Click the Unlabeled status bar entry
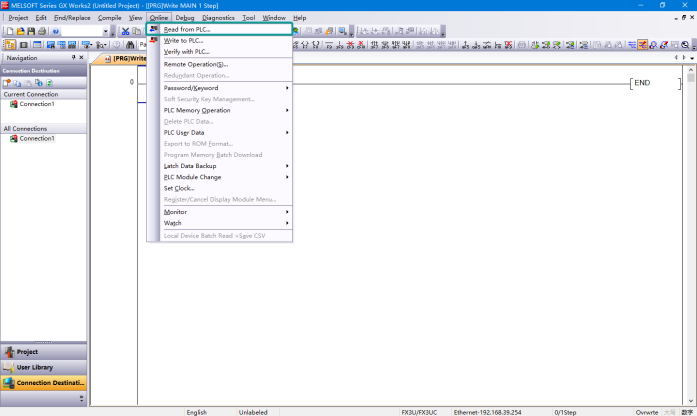The image size is (697, 416). (x=253, y=412)
